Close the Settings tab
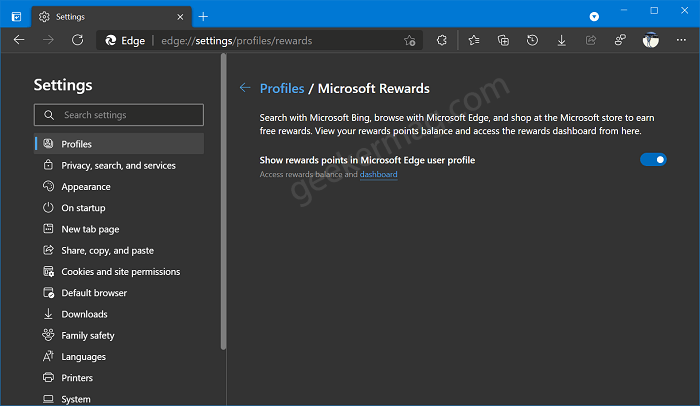This screenshot has height=406, width=700. pos(180,17)
